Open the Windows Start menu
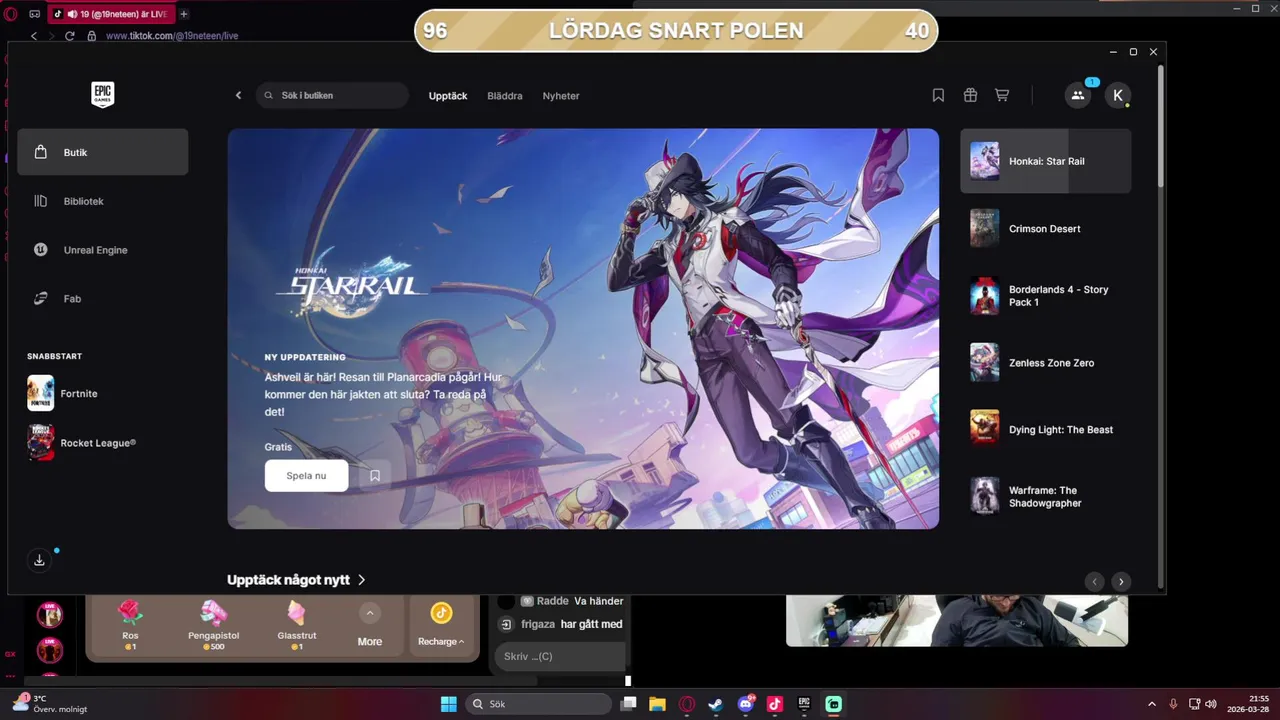 pyautogui.click(x=448, y=704)
